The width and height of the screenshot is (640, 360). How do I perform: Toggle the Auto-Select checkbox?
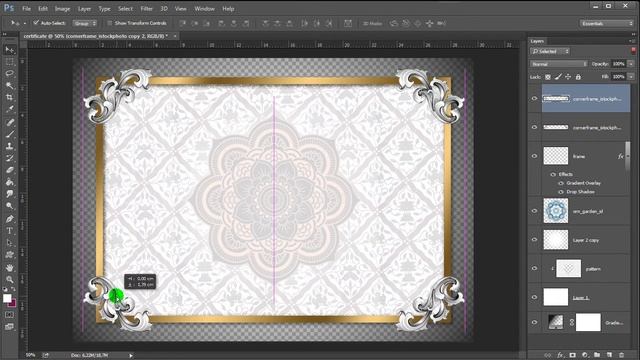[36, 23]
